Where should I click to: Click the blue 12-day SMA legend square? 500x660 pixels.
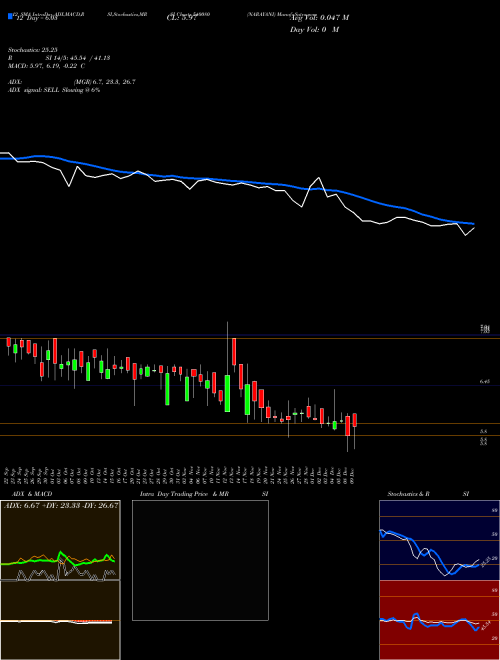(11, 16)
